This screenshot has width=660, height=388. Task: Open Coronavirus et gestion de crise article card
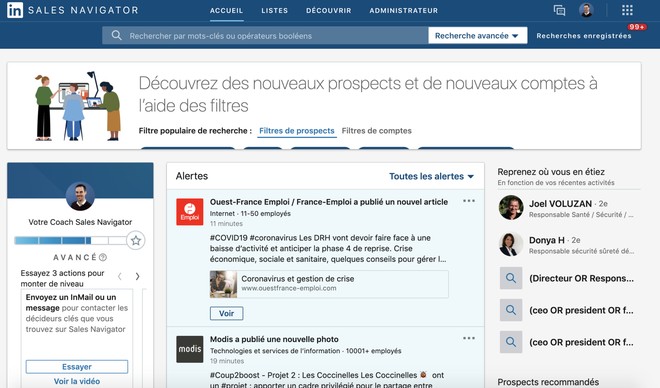click(329, 284)
